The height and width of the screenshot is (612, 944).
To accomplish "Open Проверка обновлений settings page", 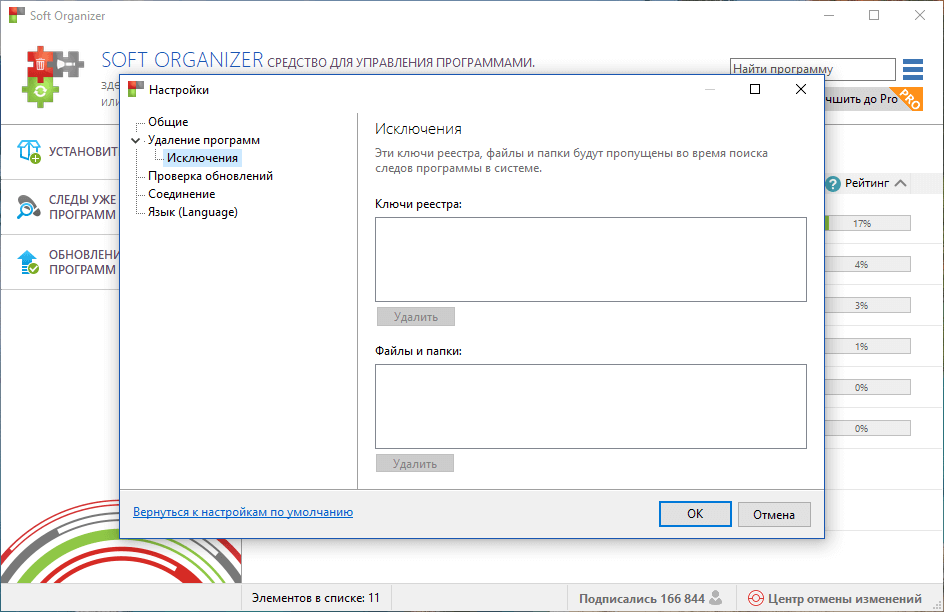I will tap(210, 176).
